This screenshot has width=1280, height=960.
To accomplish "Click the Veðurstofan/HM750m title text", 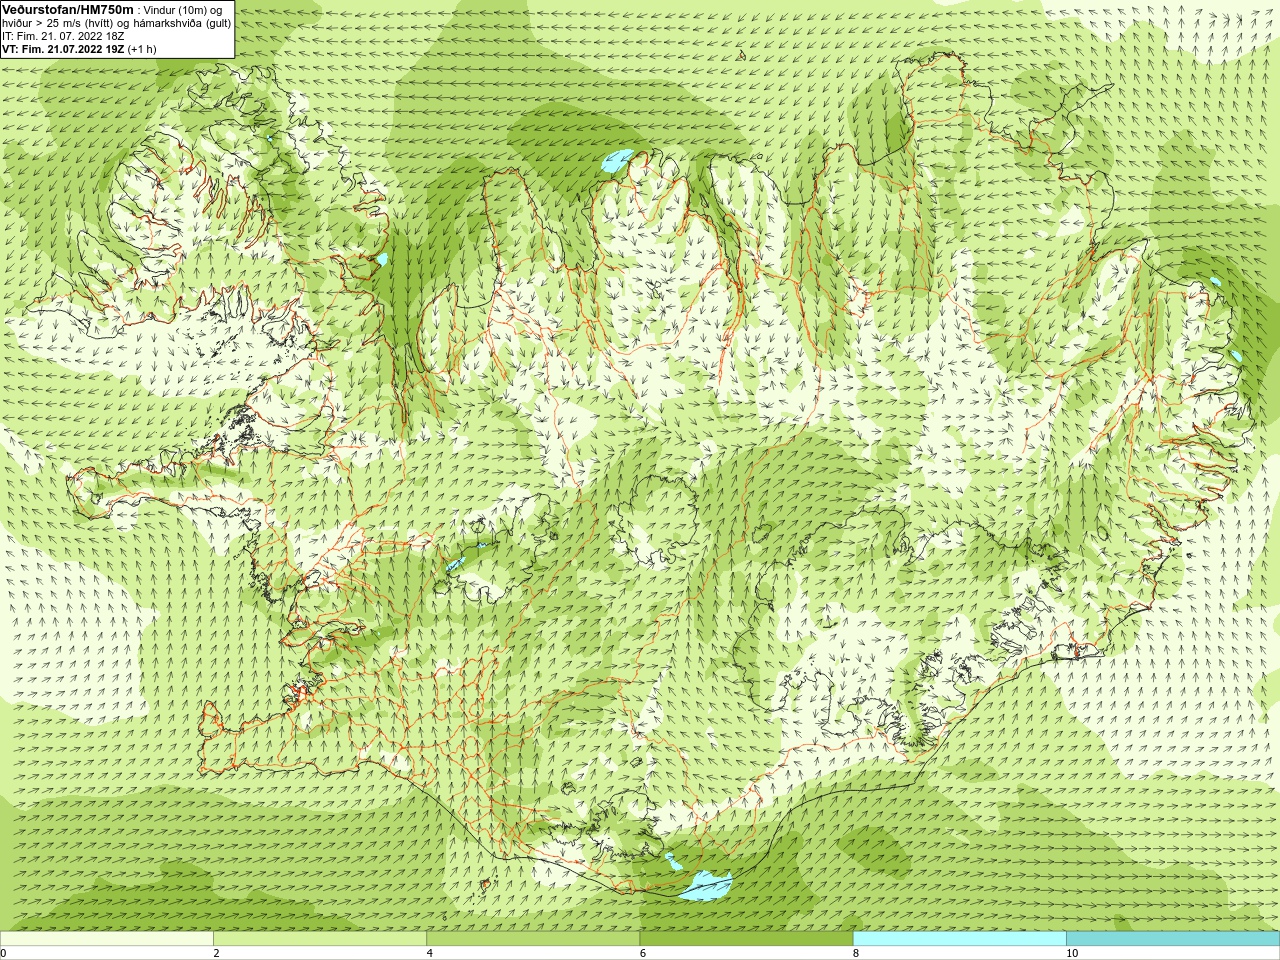I will tap(67, 9).
